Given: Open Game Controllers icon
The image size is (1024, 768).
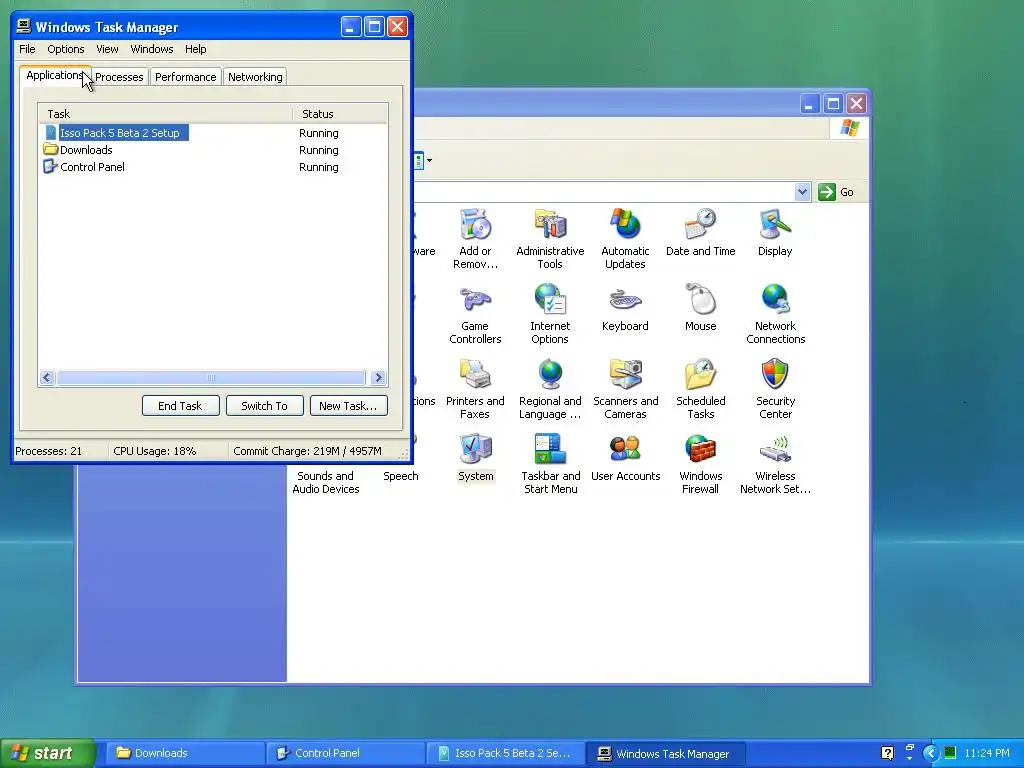Looking at the screenshot, I should pos(475,300).
